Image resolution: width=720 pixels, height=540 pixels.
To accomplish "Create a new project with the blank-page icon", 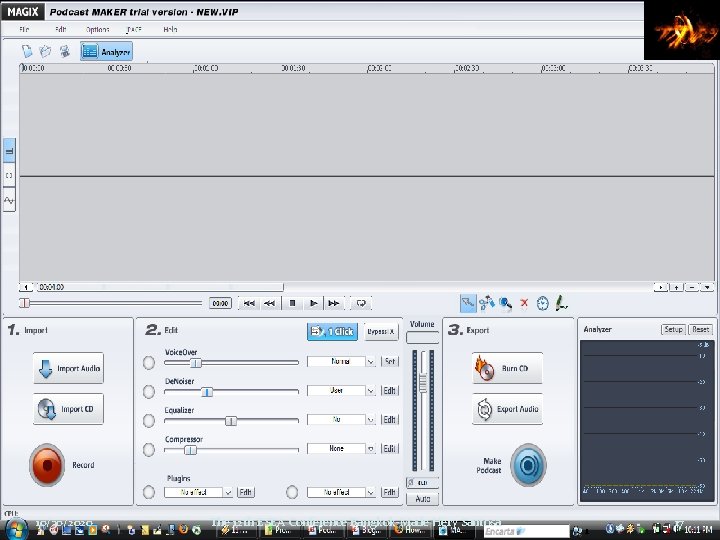I will coord(27,51).
